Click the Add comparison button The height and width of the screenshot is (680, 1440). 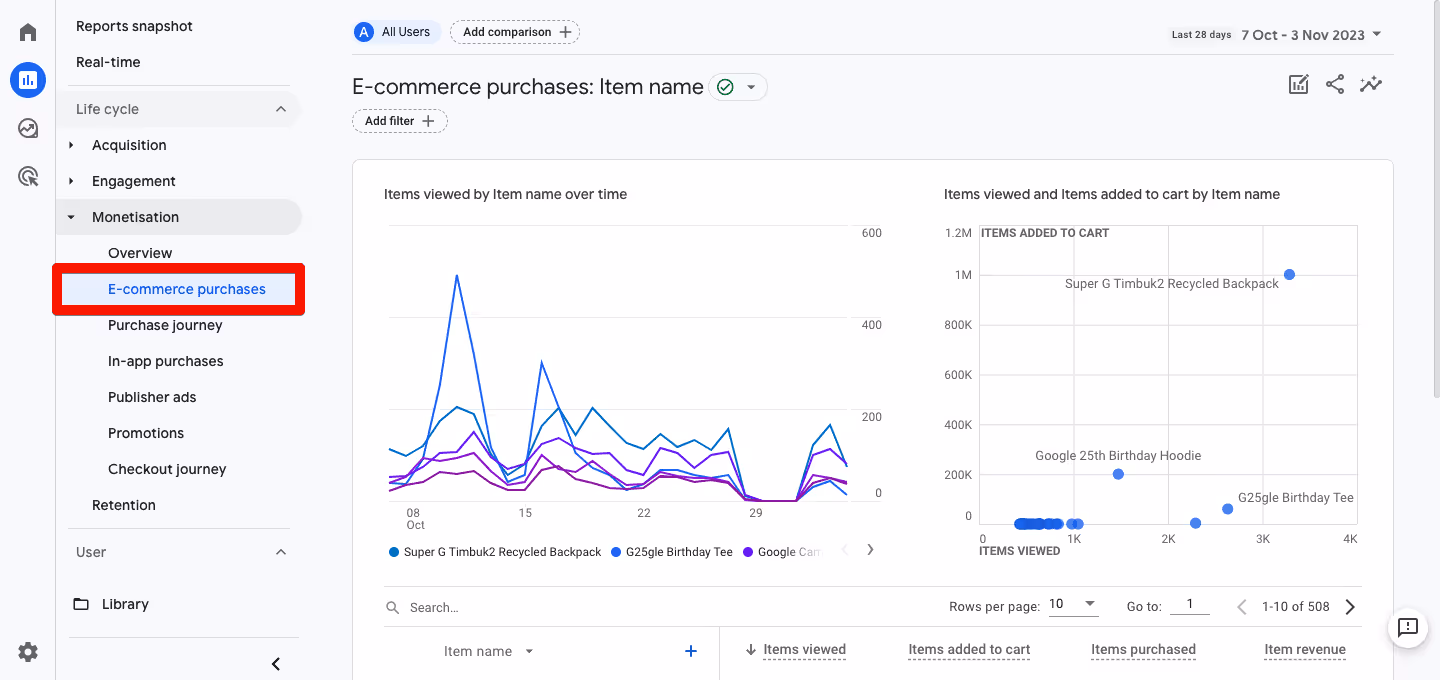(x=515, y=32)
